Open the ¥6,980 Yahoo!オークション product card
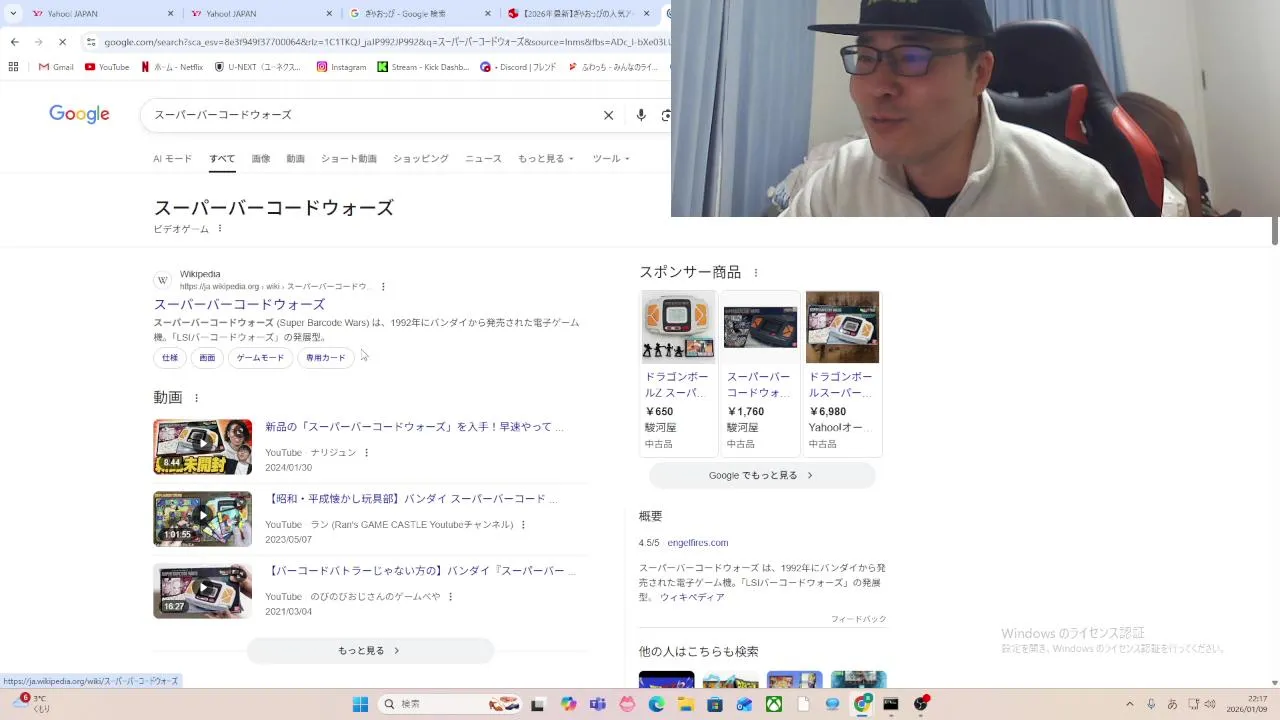The image size is (1280, 720). pos(842,373)
